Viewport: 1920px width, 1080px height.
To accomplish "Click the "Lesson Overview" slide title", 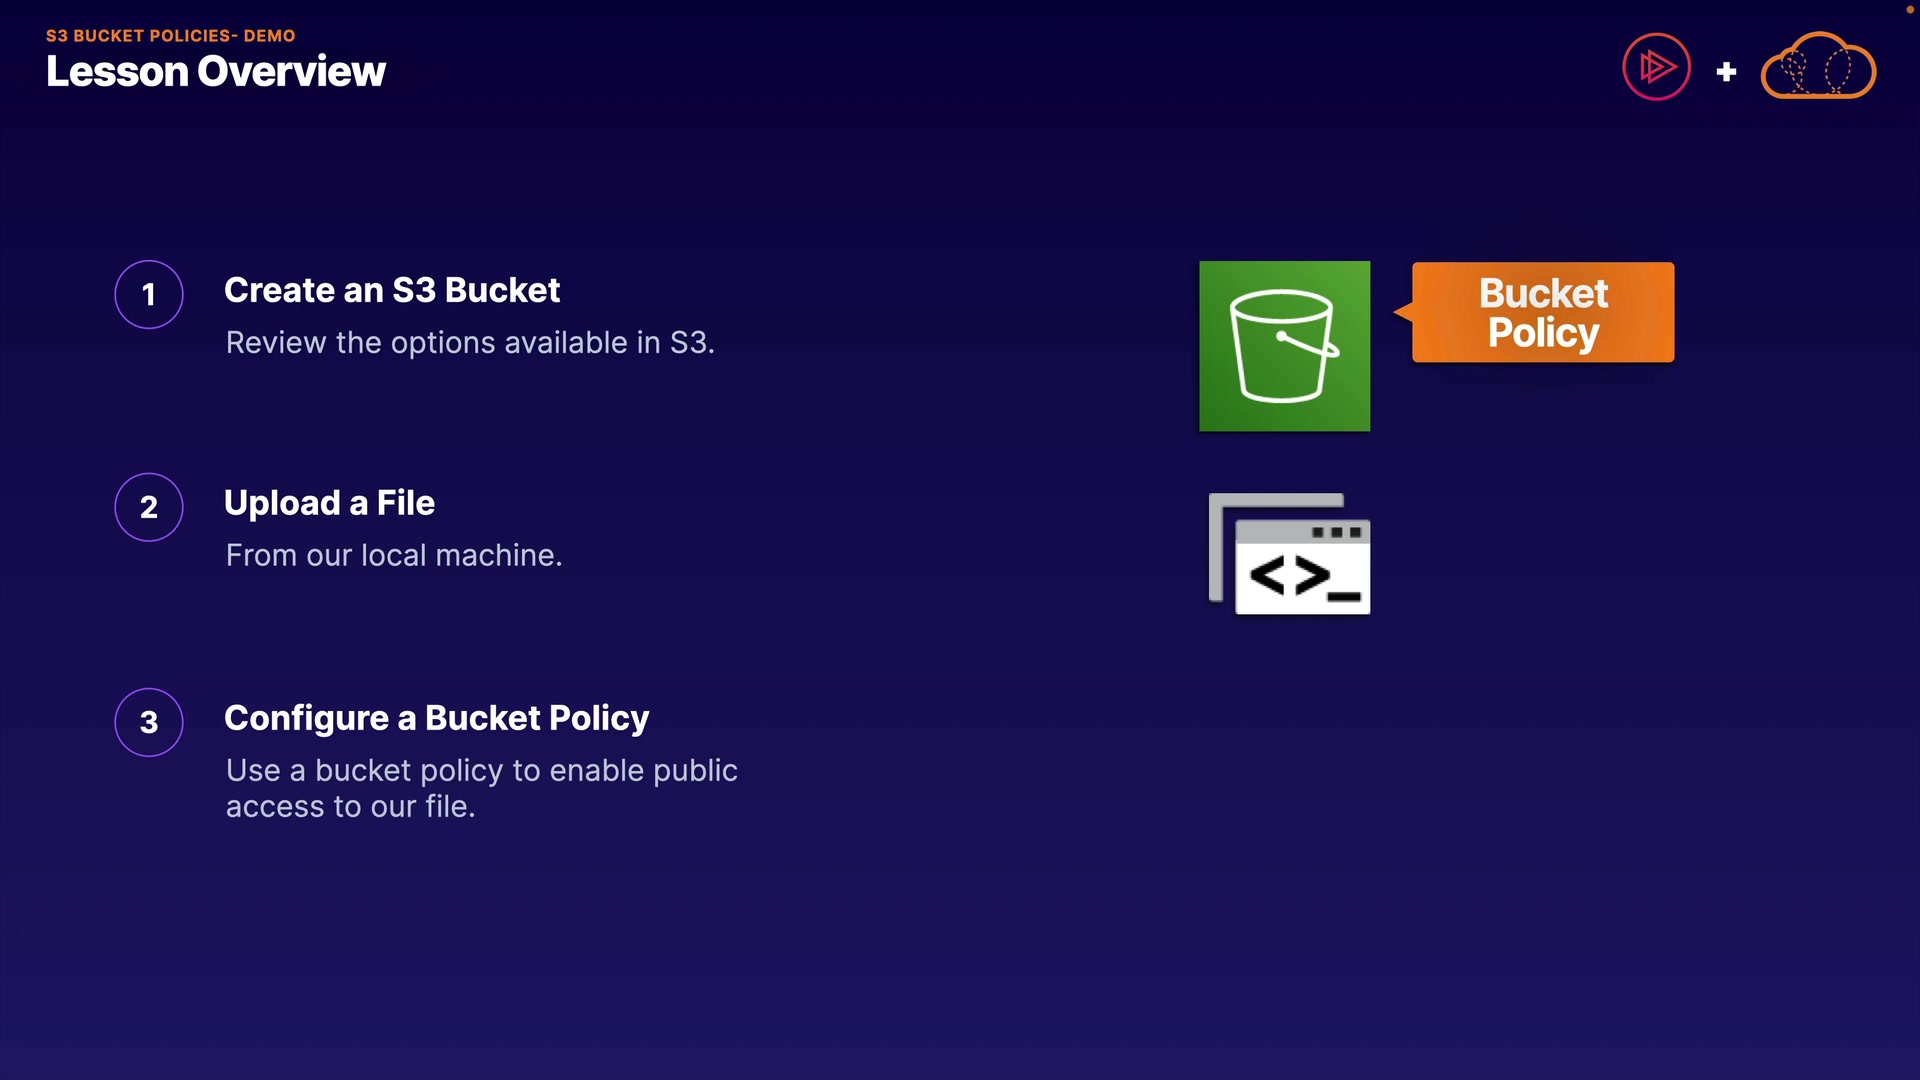I will click(x=216, y=72).
